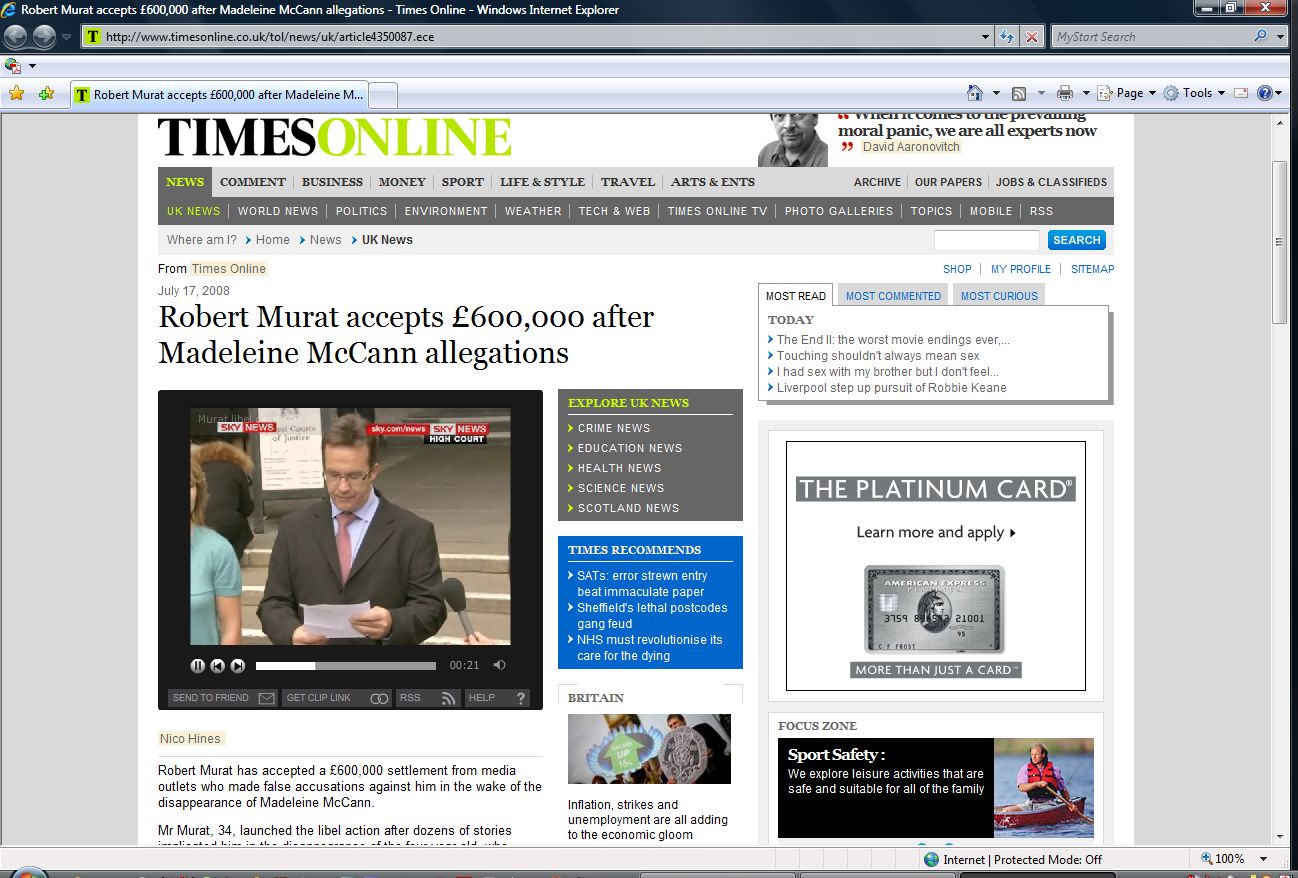Open the IE Help question mark icon
This screenshot has width=1298, height=878.
click(1265, 93)
